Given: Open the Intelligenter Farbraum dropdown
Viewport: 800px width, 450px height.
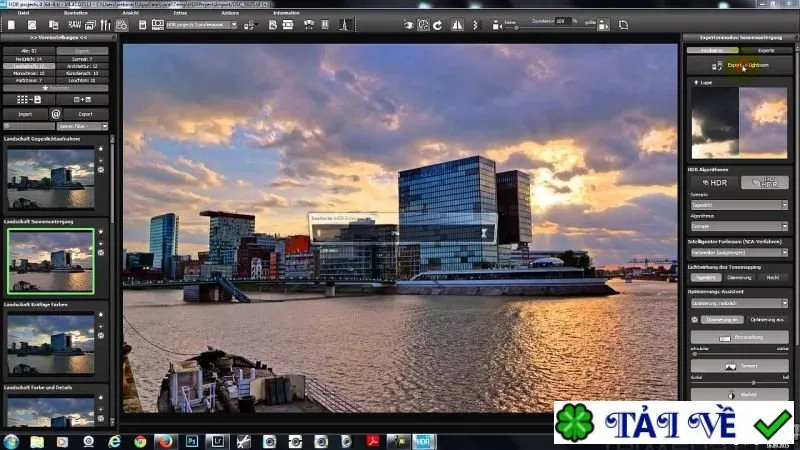Looking at the screenshot, I should click(739, 252).
